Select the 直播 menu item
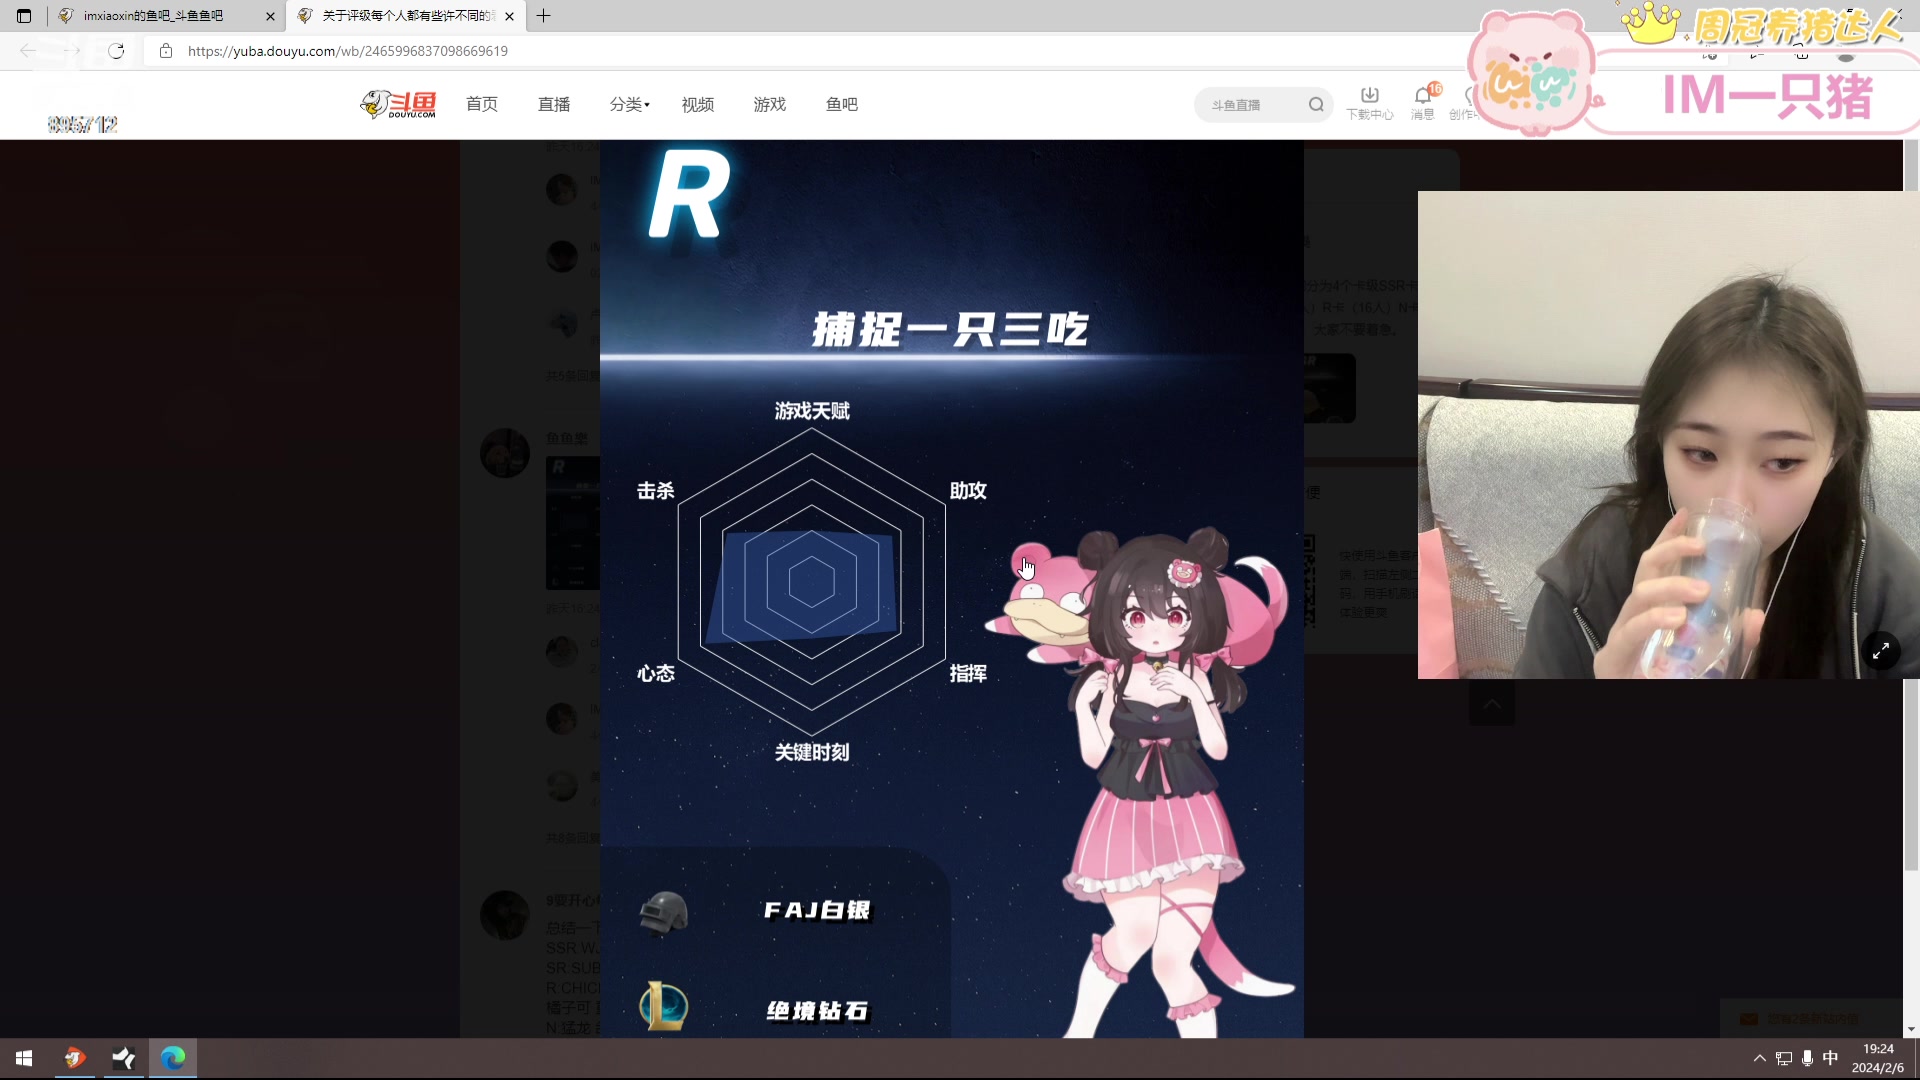Image resolution: width=1920 pixels, height=1080 pixels. pyautogui.click(x=554, y=104)
